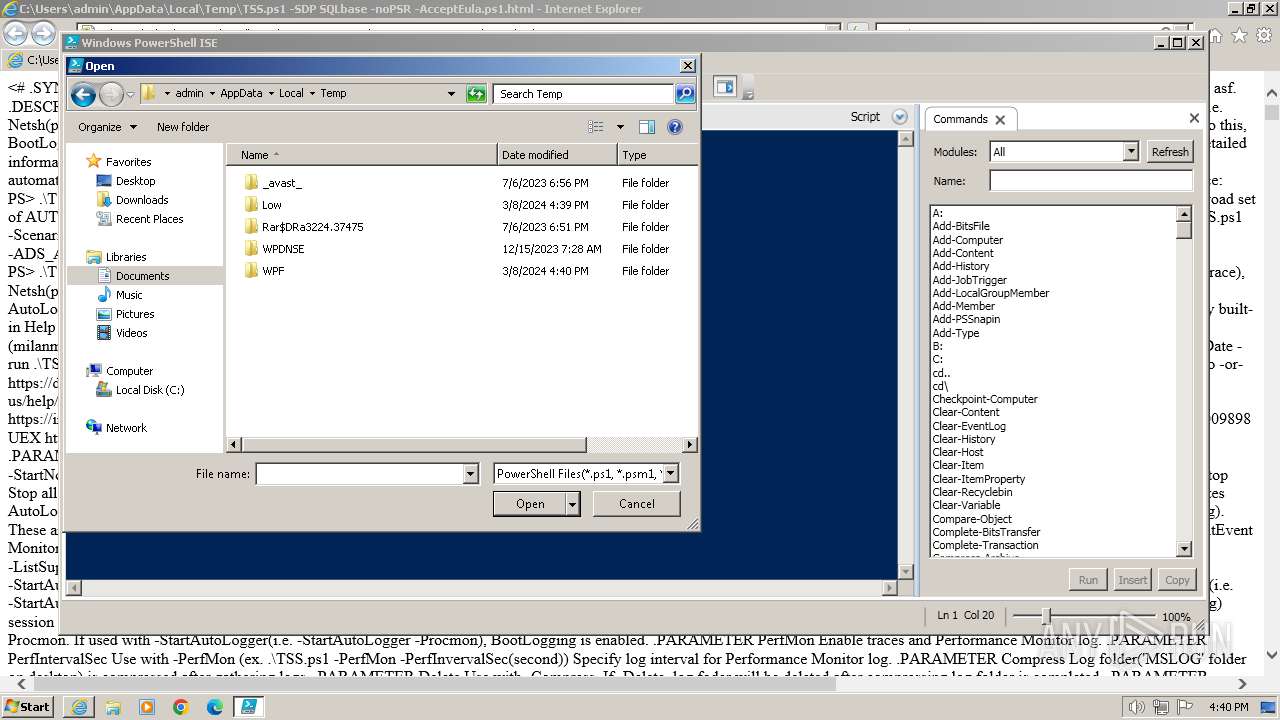Select the _avast_ folder
This screenshot has width=1280, height=720.
pyautogui.click(x=281, y=183)
